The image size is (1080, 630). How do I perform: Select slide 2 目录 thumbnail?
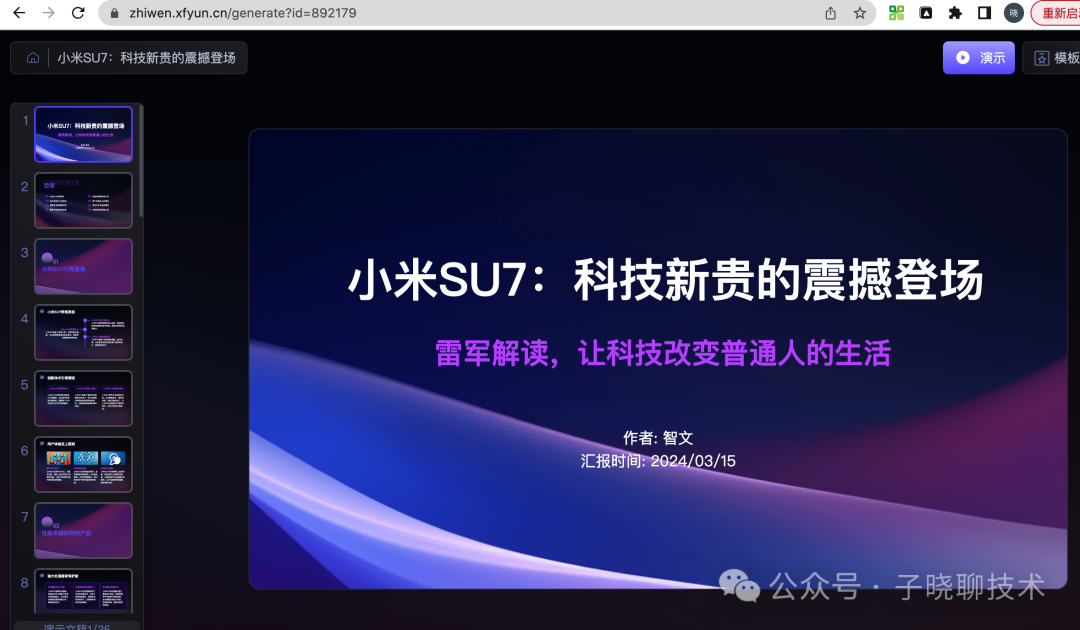click(83, 200)
